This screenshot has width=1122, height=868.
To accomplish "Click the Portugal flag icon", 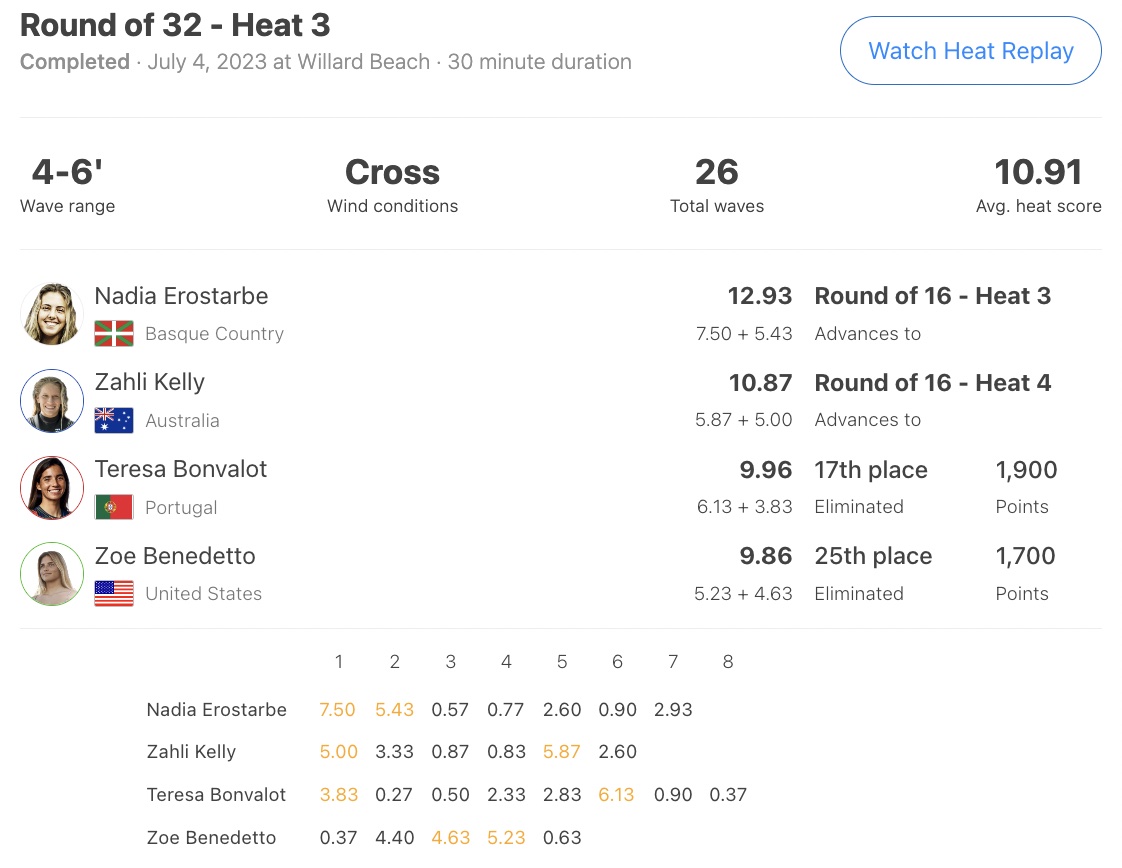I will [114, 507].
